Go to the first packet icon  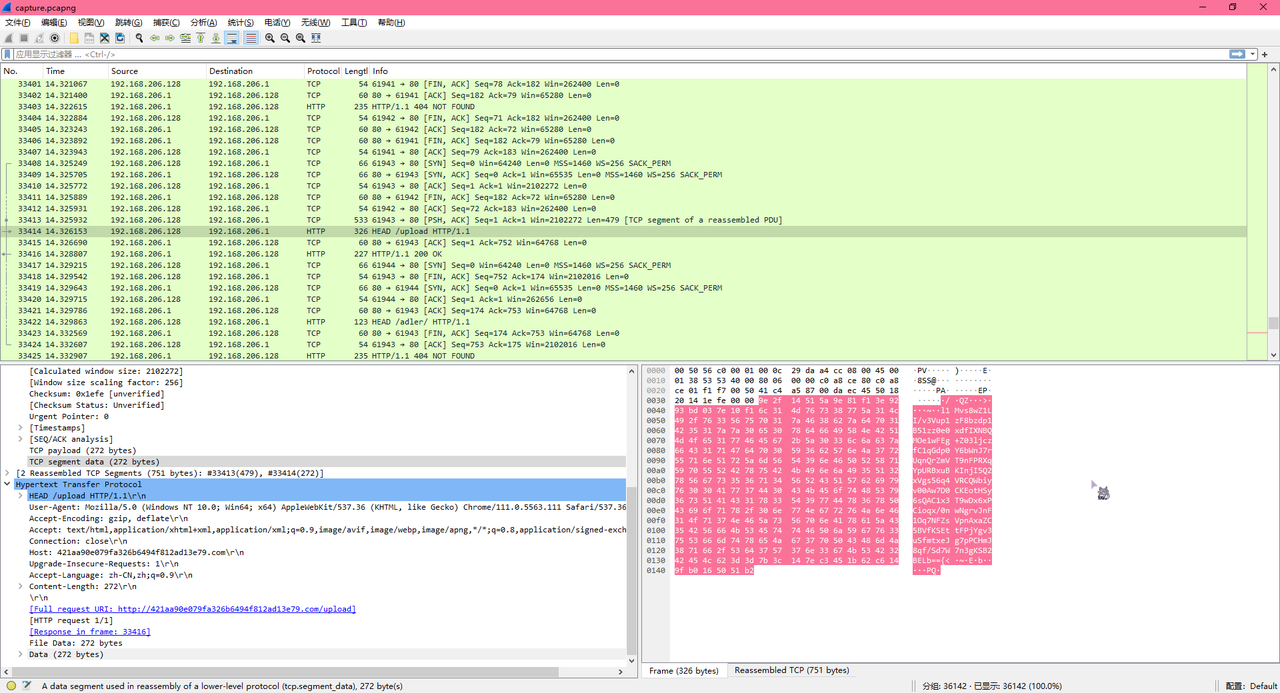[x=200, y=38]
